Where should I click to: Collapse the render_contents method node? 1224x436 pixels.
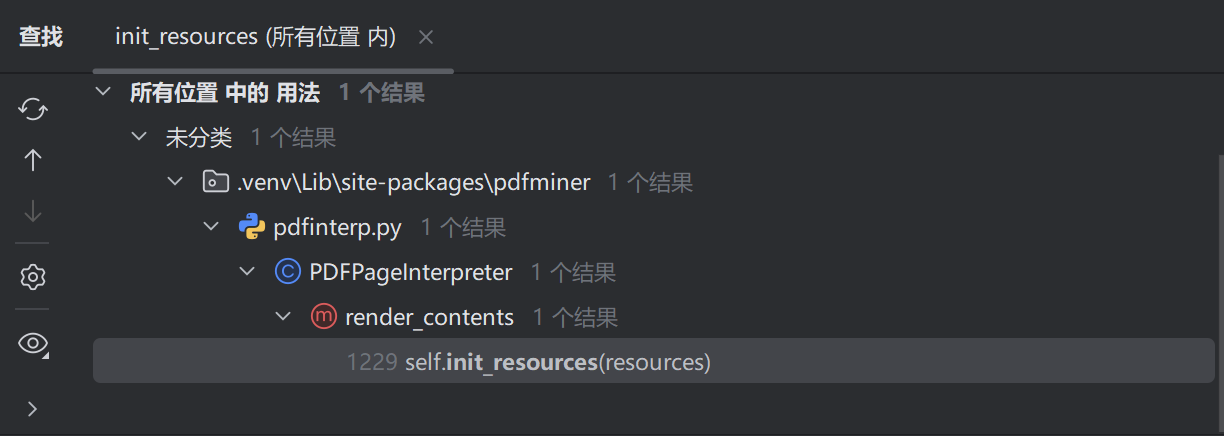[283, 317]
